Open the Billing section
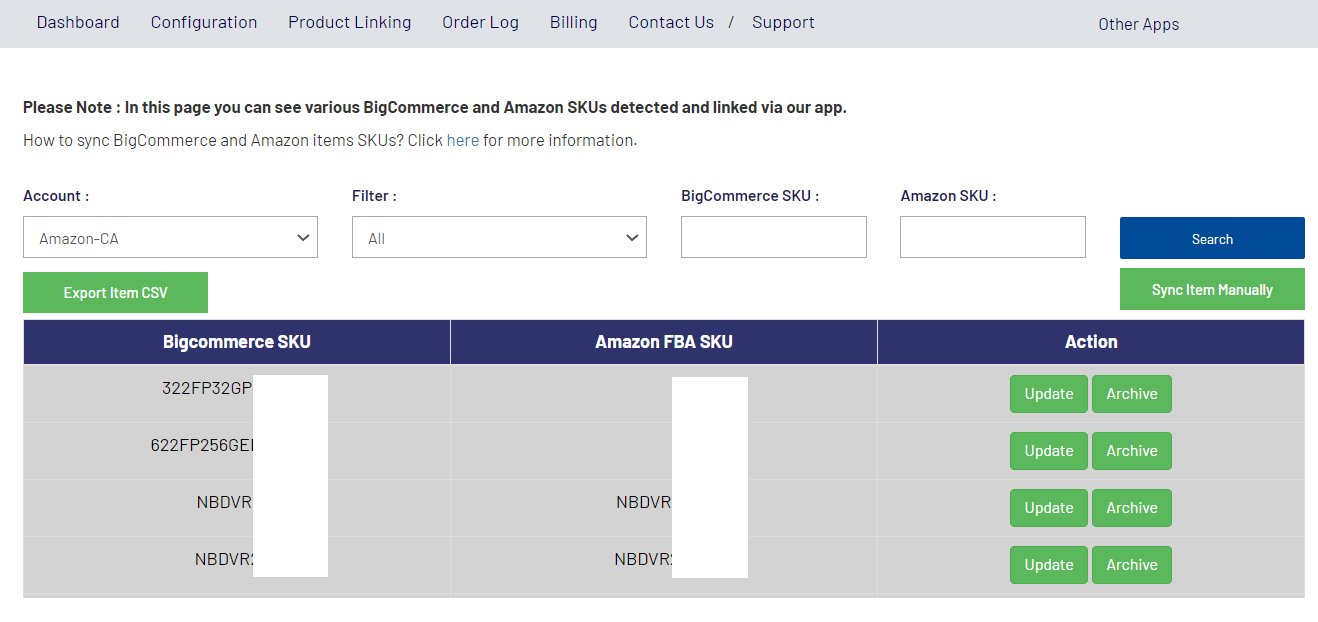Image resolution: width=1318 pixels, height=622 pixels. (573, 22)
